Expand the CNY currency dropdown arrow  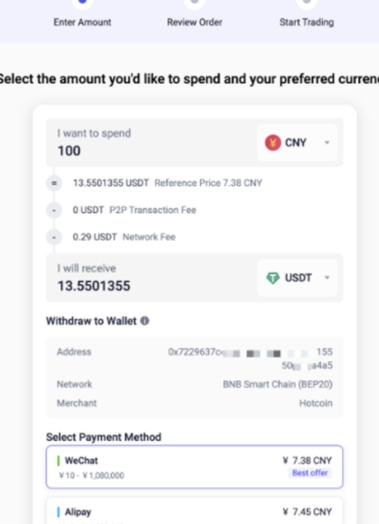tap(327, 143)
